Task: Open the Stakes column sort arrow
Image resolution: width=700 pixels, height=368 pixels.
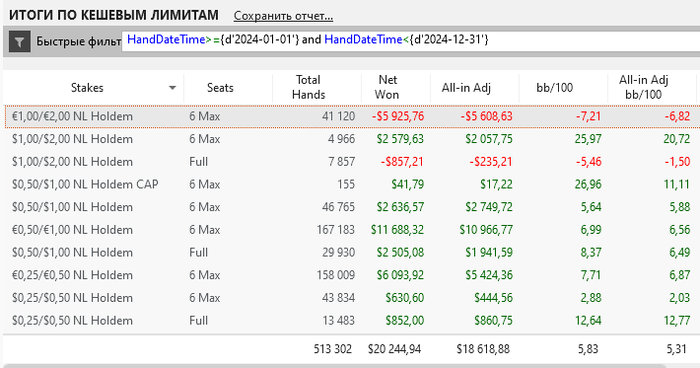Action: click(172, 88)
